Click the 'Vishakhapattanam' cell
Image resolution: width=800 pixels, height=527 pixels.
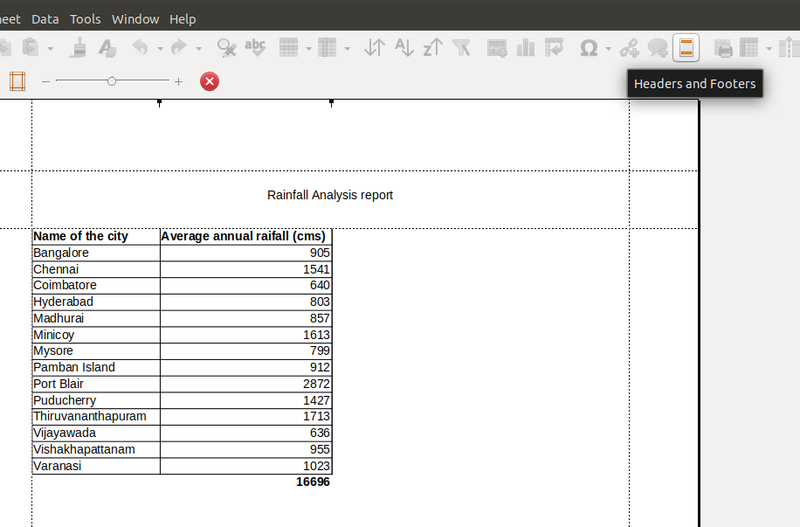[96, 449]
